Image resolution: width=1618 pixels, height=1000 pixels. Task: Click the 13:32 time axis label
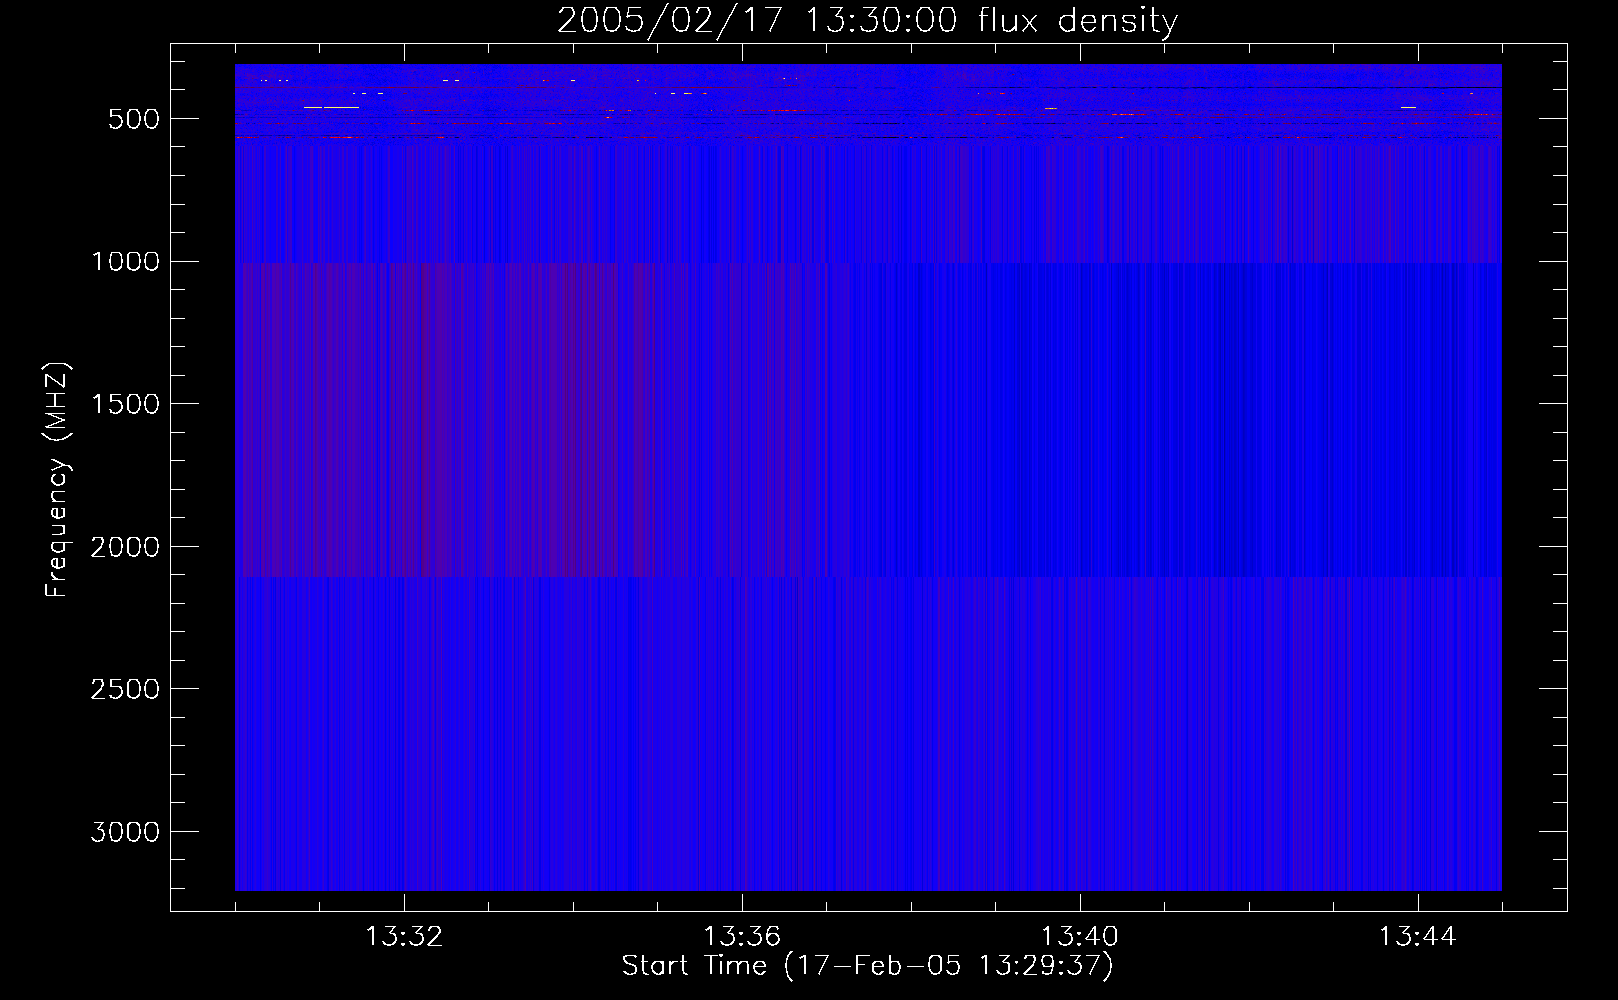tap(404, 937)
